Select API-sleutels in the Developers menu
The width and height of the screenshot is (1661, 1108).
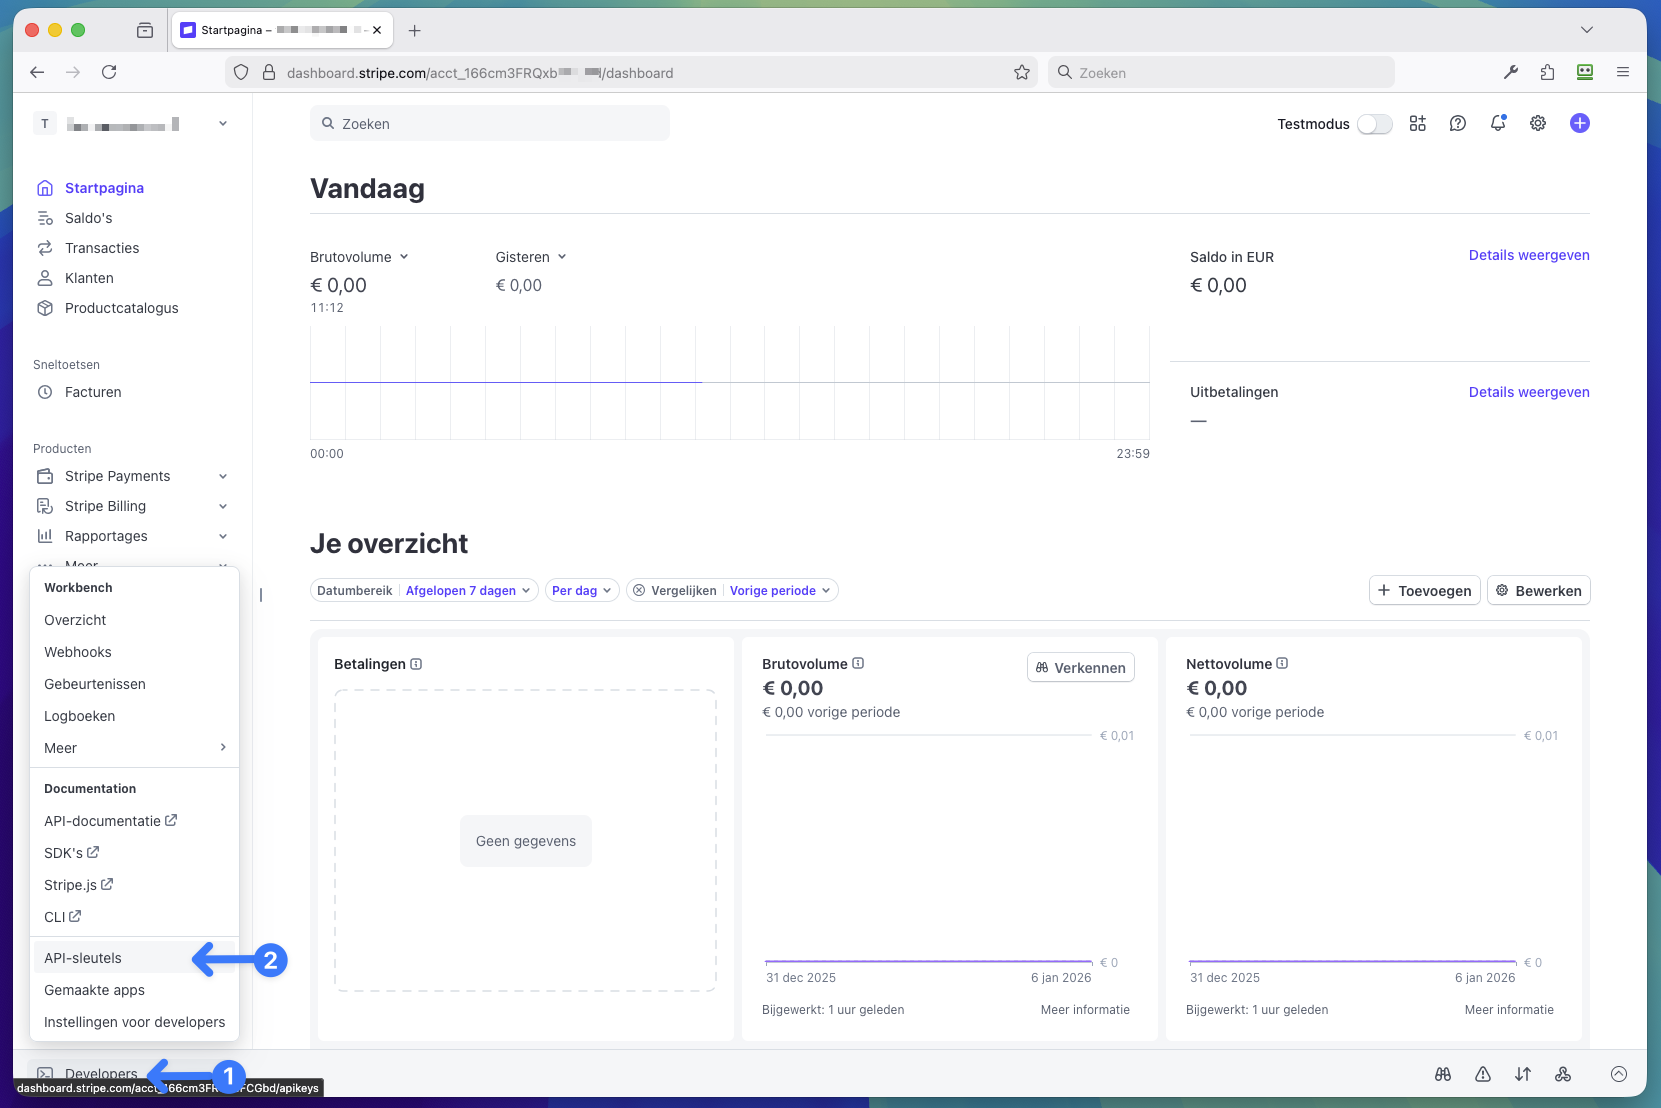pyautogui.click(x=82, y=957)
